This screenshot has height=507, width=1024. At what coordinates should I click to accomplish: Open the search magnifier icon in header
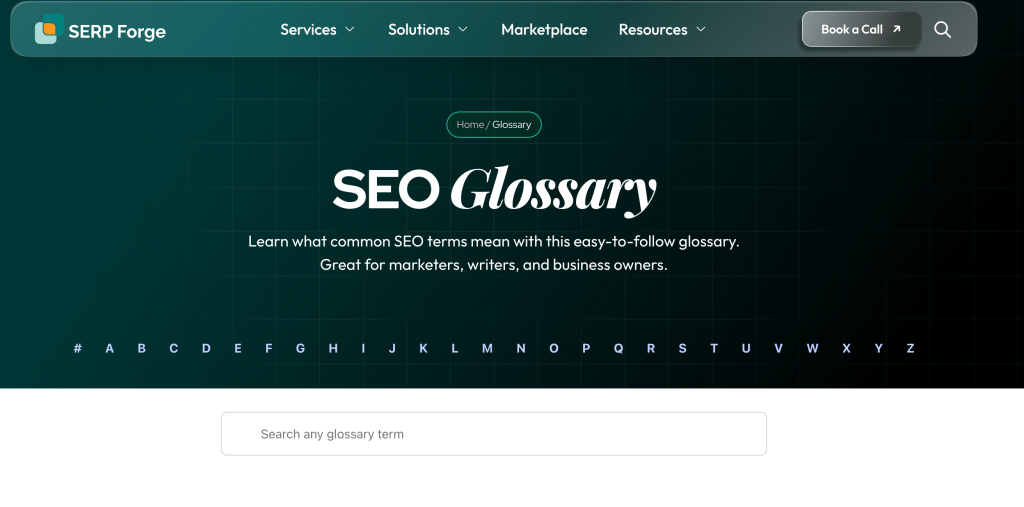942,29
